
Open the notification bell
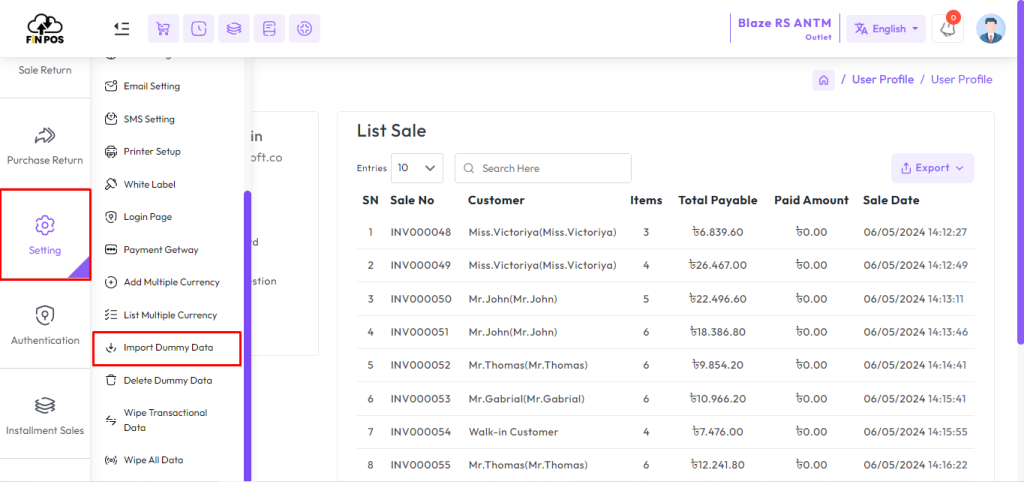[x=947, y=29]
